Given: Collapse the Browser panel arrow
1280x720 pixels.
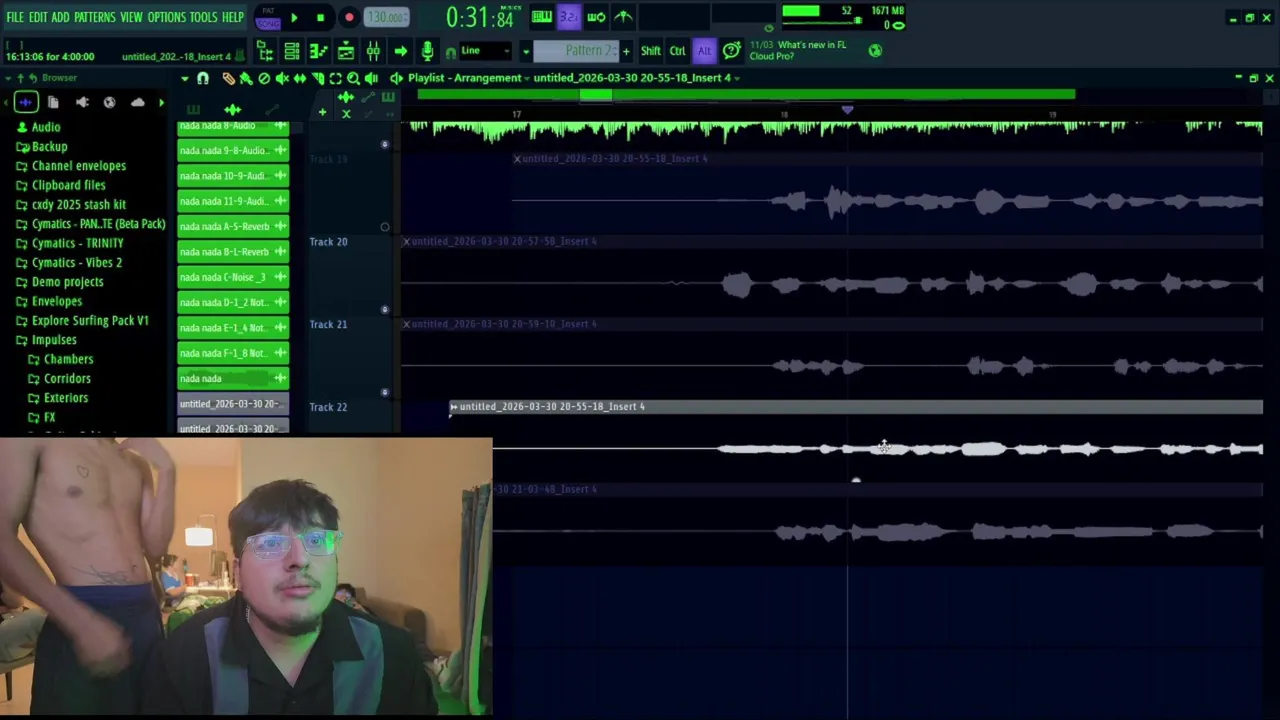Looking at the screenshot, I should (9, 78).
